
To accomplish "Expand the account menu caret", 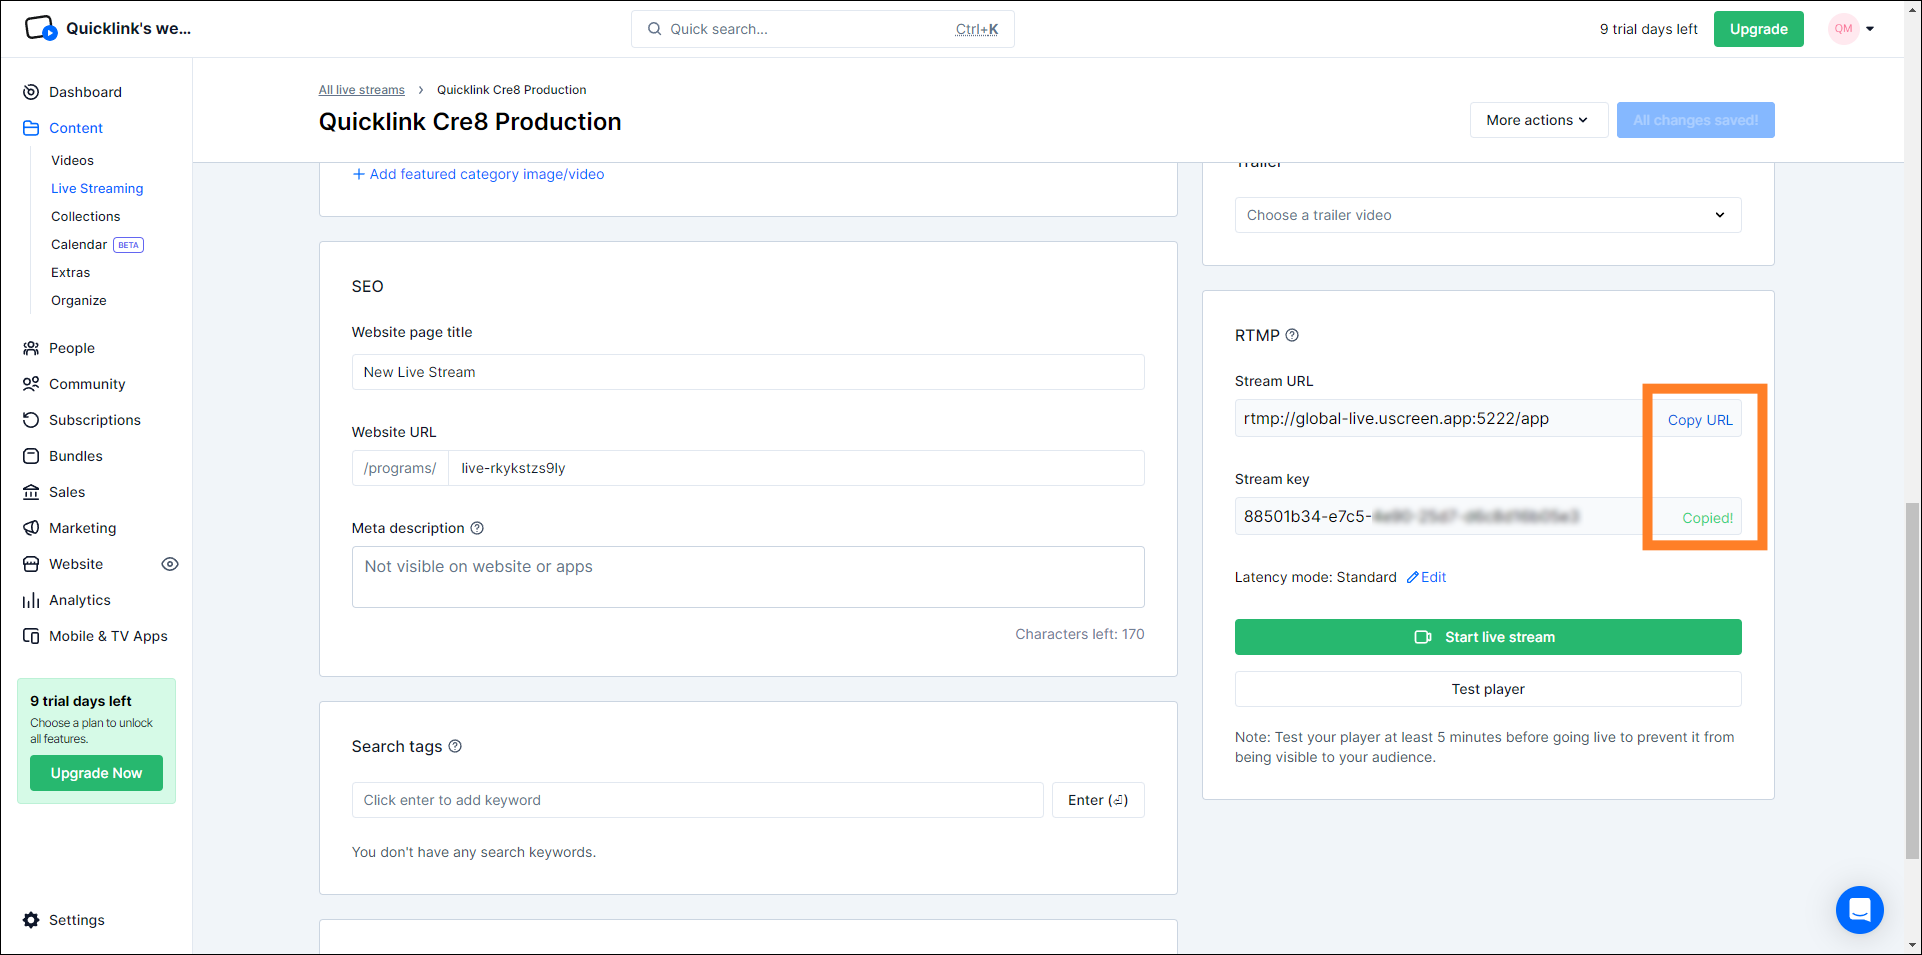I will coord(1870,29).
